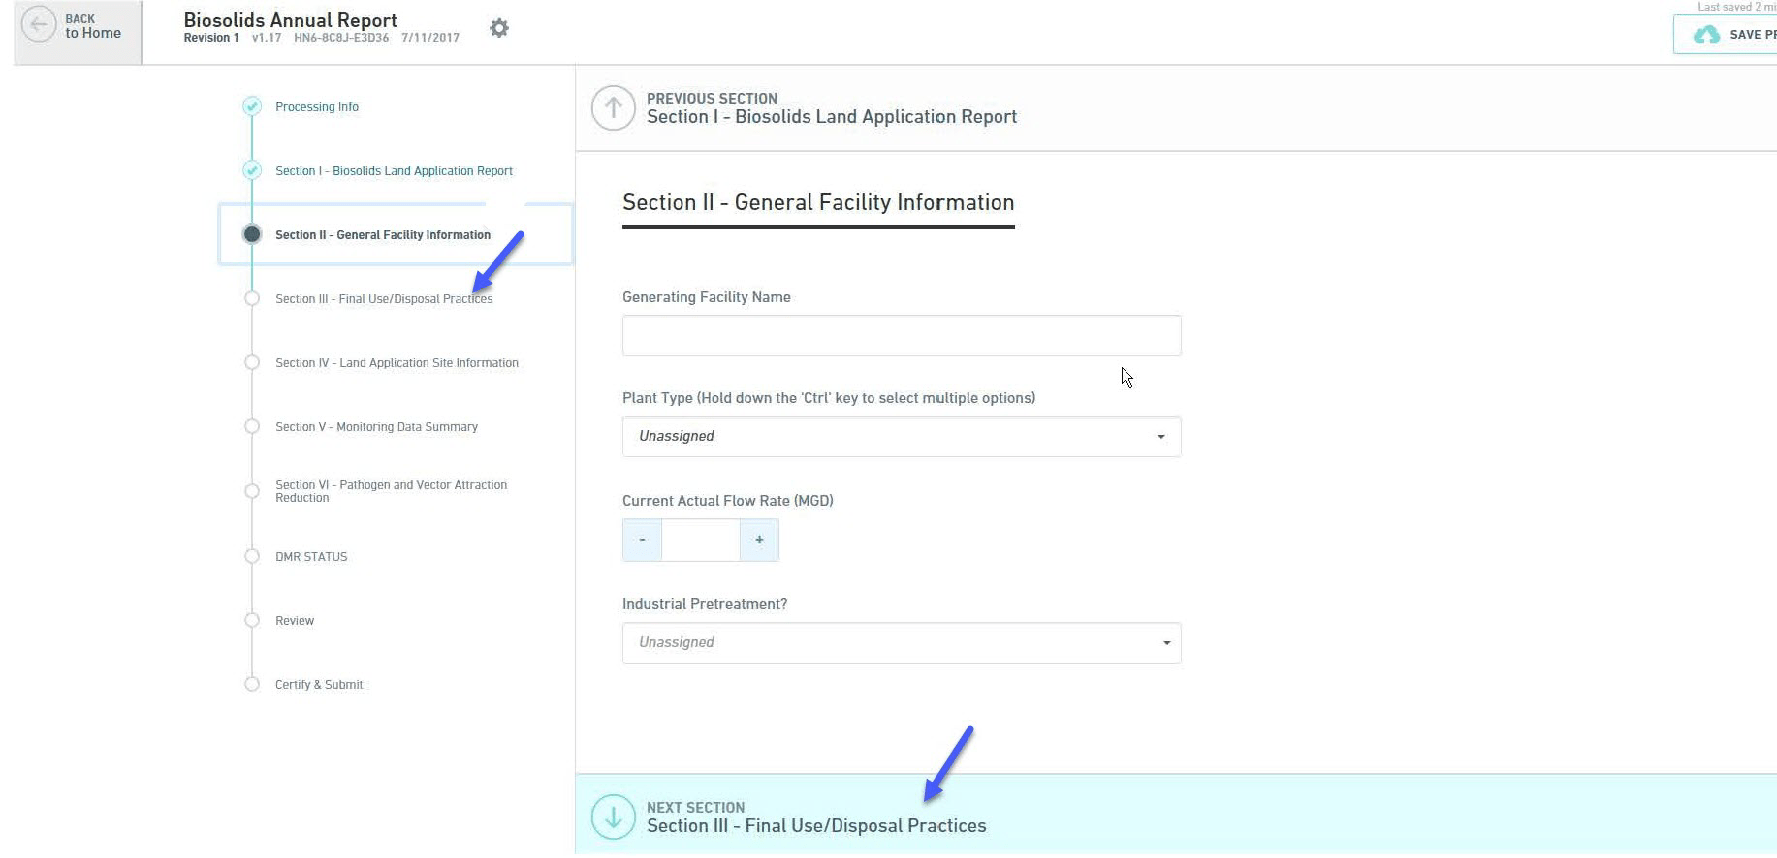The image size is (1777, 858).
Task: Open the Plant Type dropdown
Action: (x=901, y=437)
